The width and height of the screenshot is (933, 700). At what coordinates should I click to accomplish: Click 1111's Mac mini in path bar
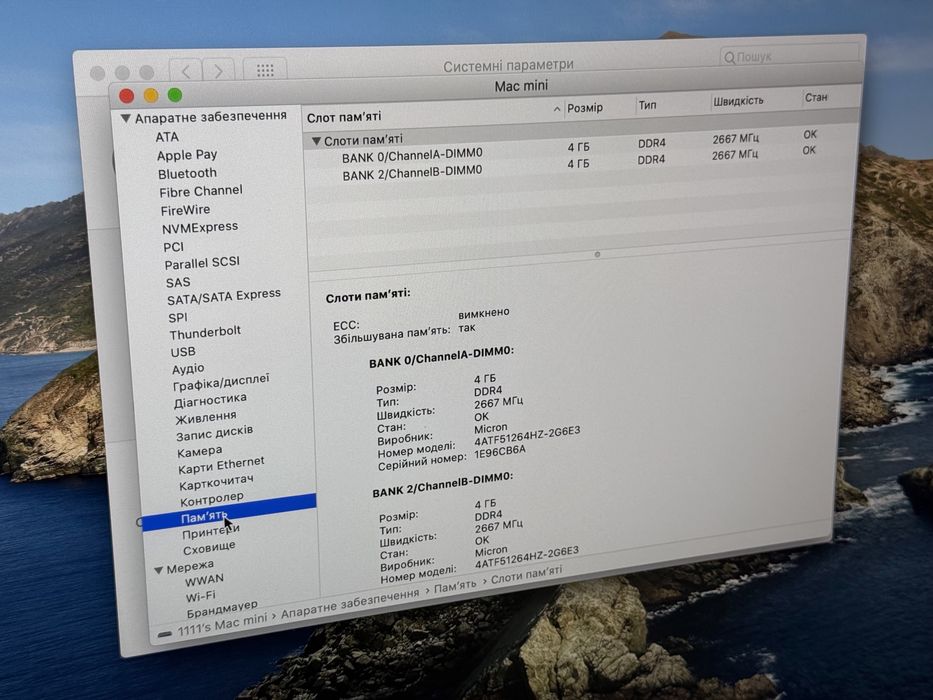coord(222,623)
